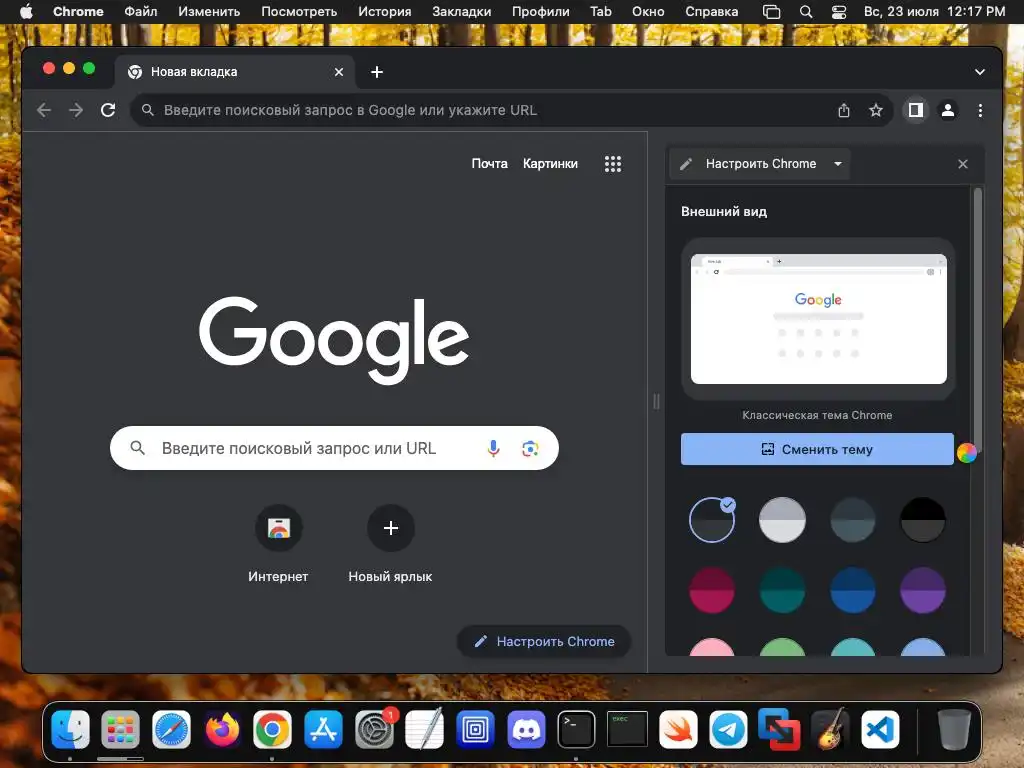Pick the teal color swatch
This screenshot has height=768, width=1024.
[782, 590]
